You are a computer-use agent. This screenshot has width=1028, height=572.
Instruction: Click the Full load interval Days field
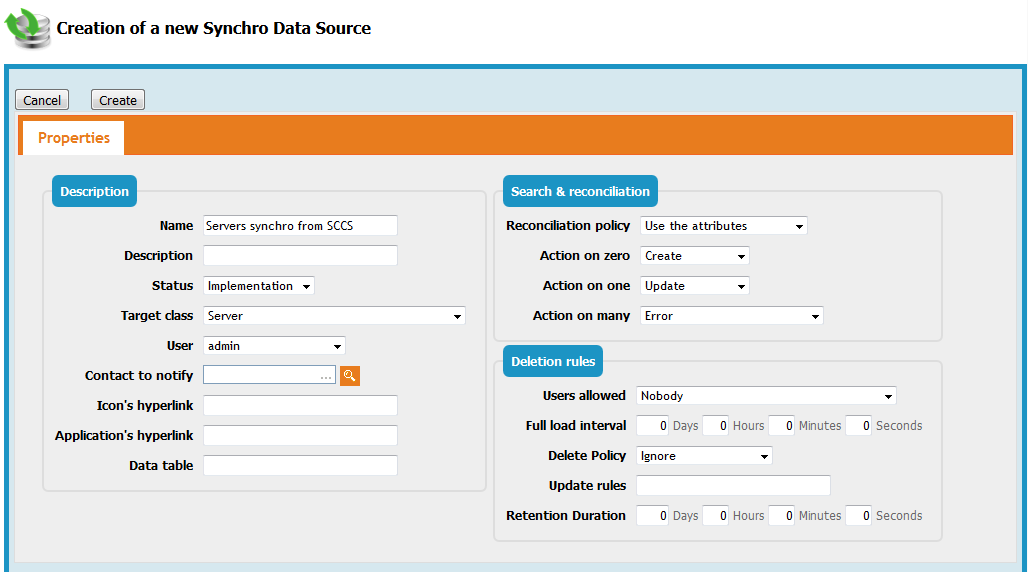652,426
